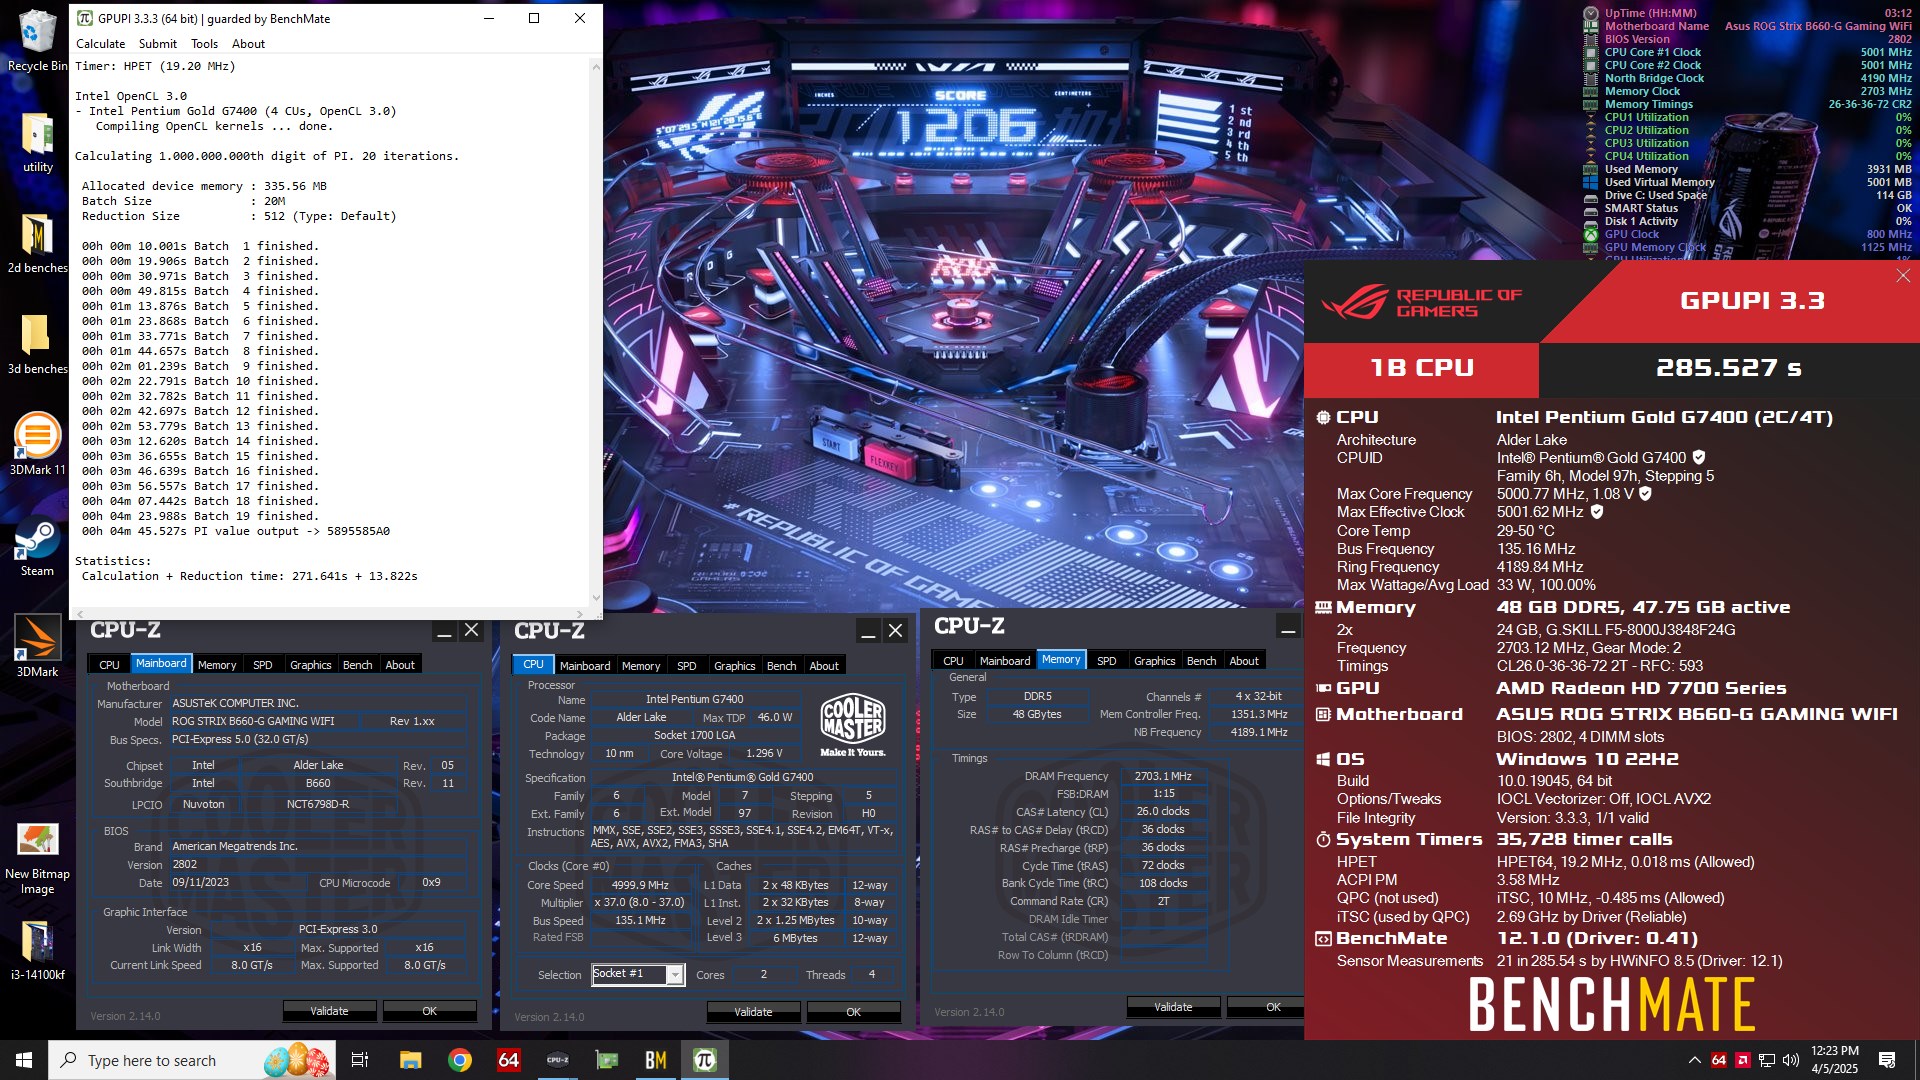The width and height of the screenshot is (1920, 1080).
Task: Close the processor CPU-Z window
Action: pyautogui.click(x=896, y=631)
